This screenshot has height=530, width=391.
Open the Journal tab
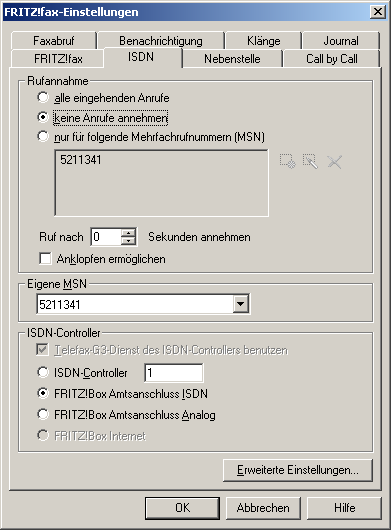click(341, 41)
